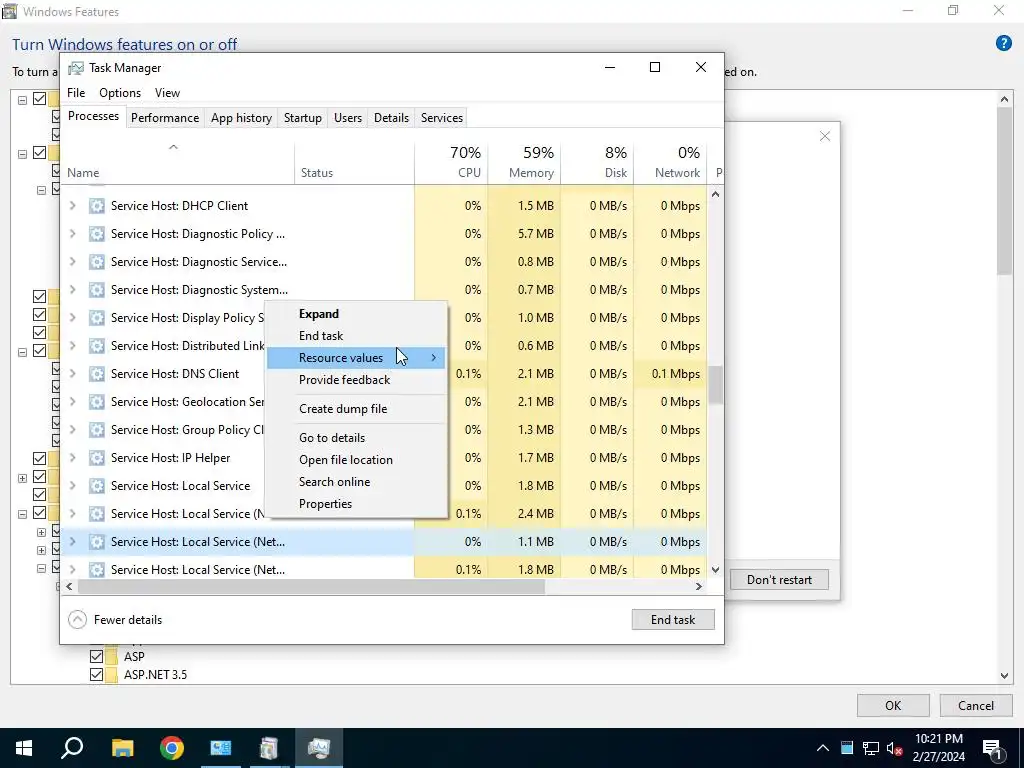Switch to the Users tab
This screenshot has width=1024, height=768.
pyautogui.click(x=347, y=118)
